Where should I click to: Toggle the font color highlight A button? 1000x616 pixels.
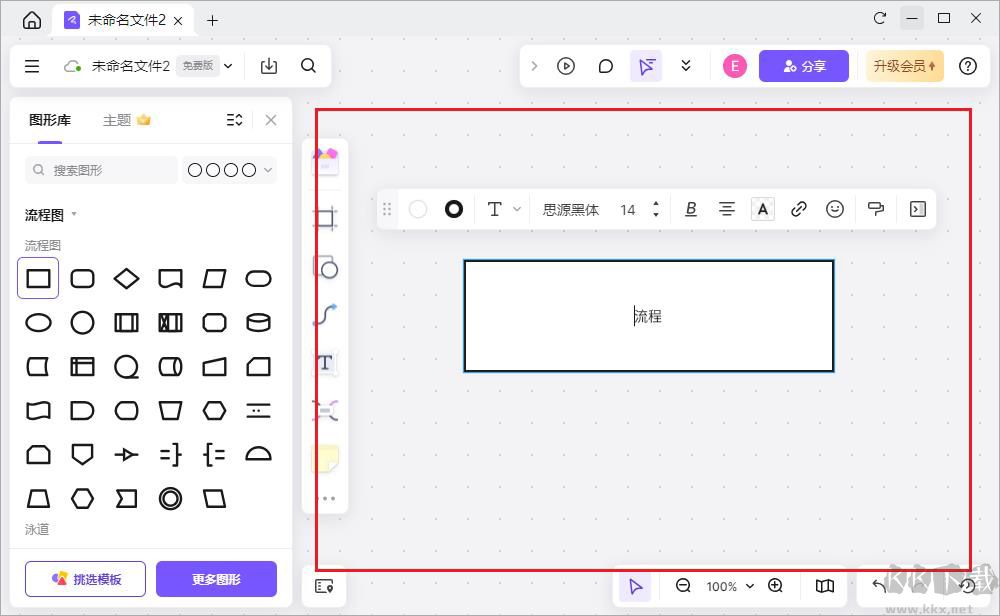point(763,209)
